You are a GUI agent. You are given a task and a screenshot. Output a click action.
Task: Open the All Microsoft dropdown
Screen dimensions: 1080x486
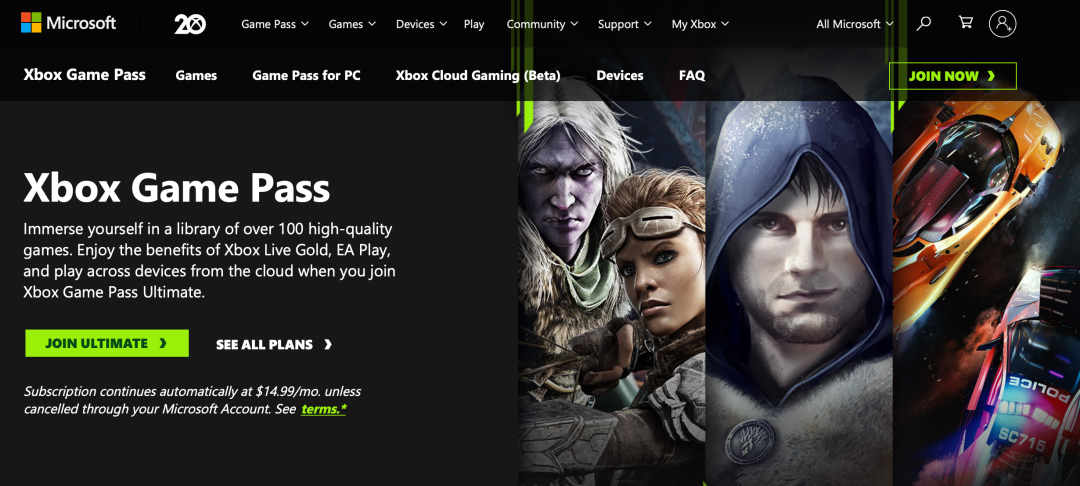click(x=855, y=24)
